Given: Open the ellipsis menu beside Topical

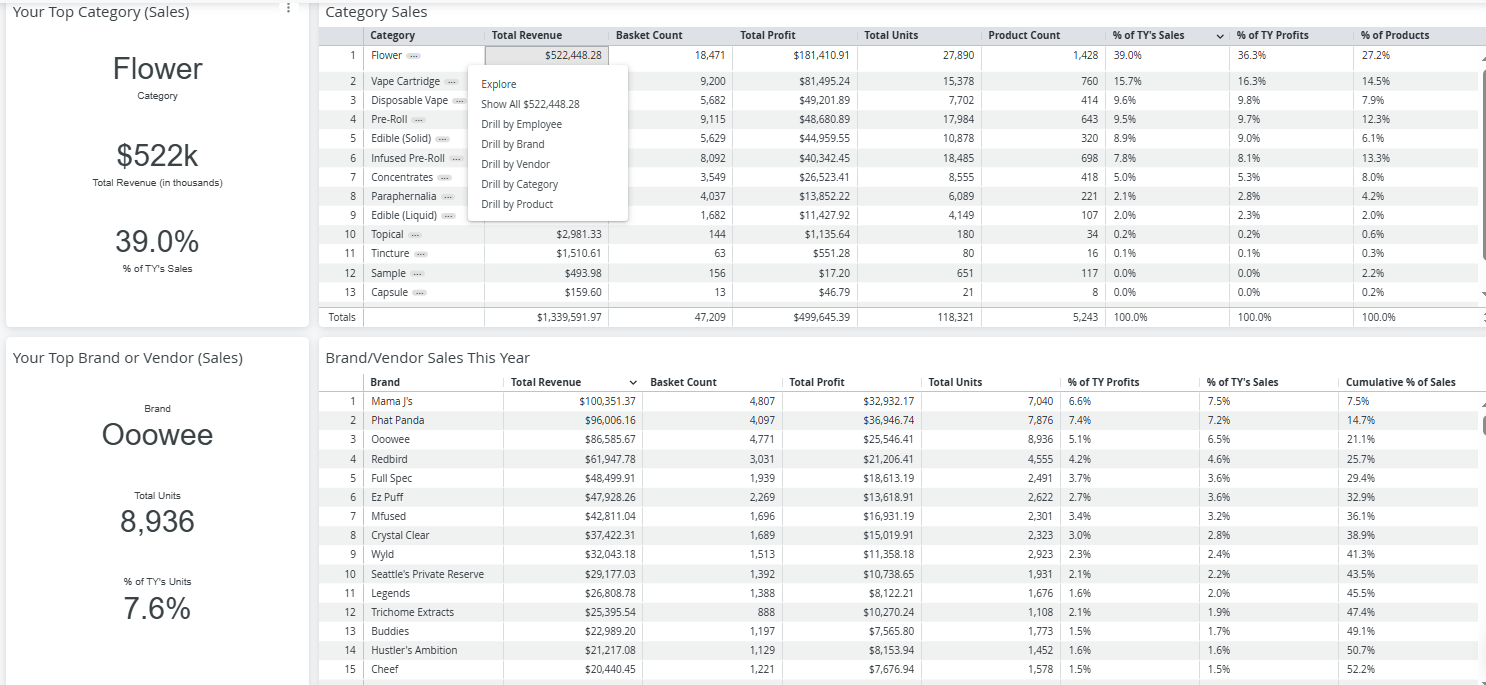Looking at the screenshot, I should [x=415, y=235].
